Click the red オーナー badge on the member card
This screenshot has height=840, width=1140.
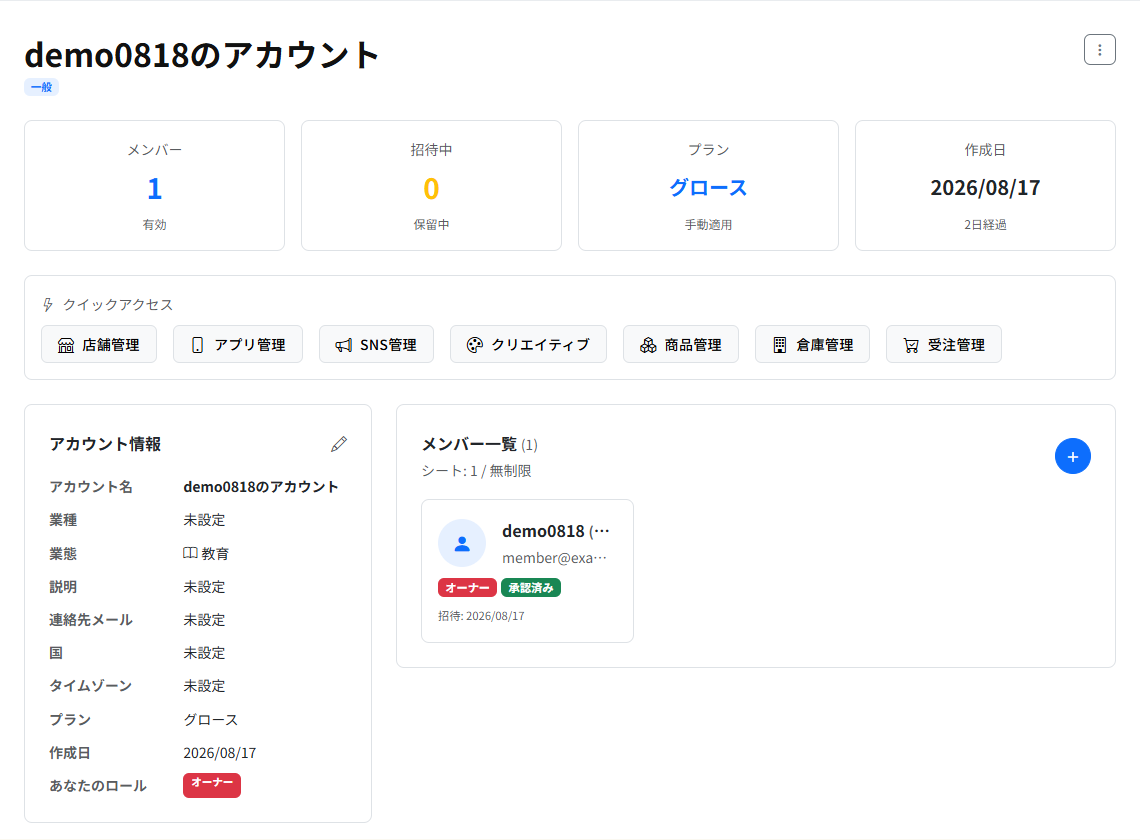pyautogui.click(x=467, y=588)
